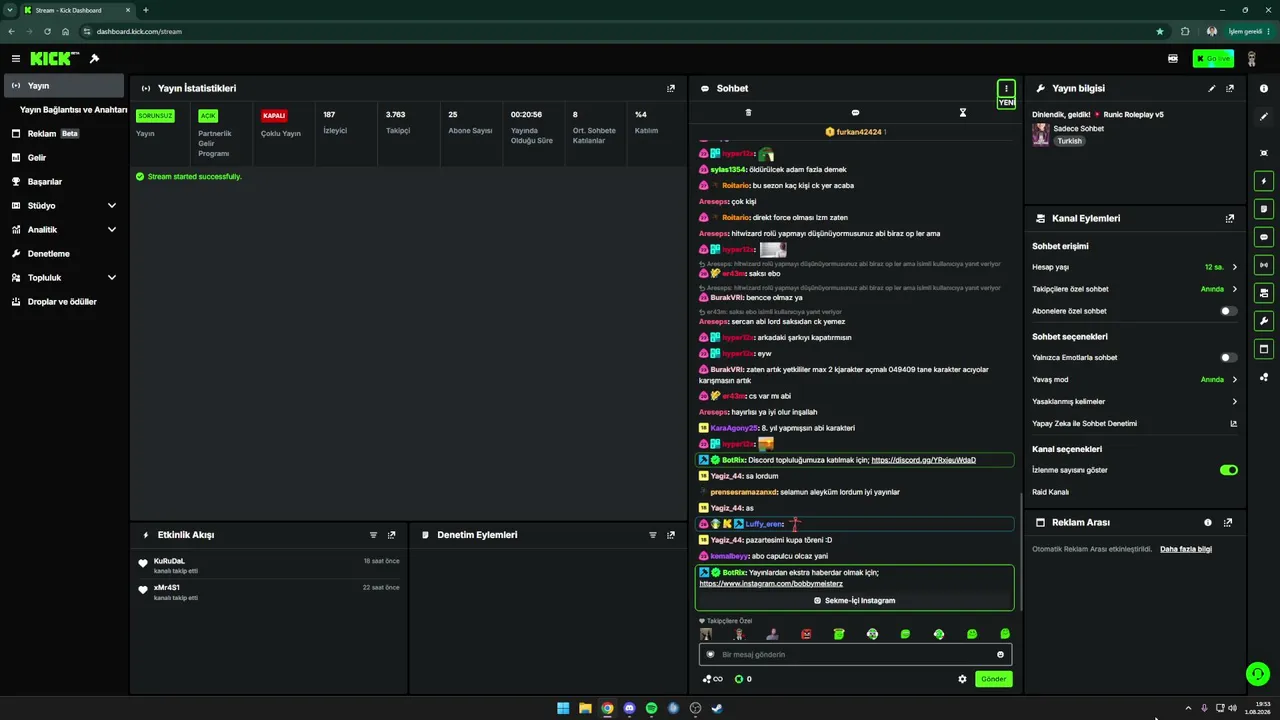Filter the Etkinlik Akışı list
The height and width of the screenshot is (720, 1280).
(x=374, y=535)
